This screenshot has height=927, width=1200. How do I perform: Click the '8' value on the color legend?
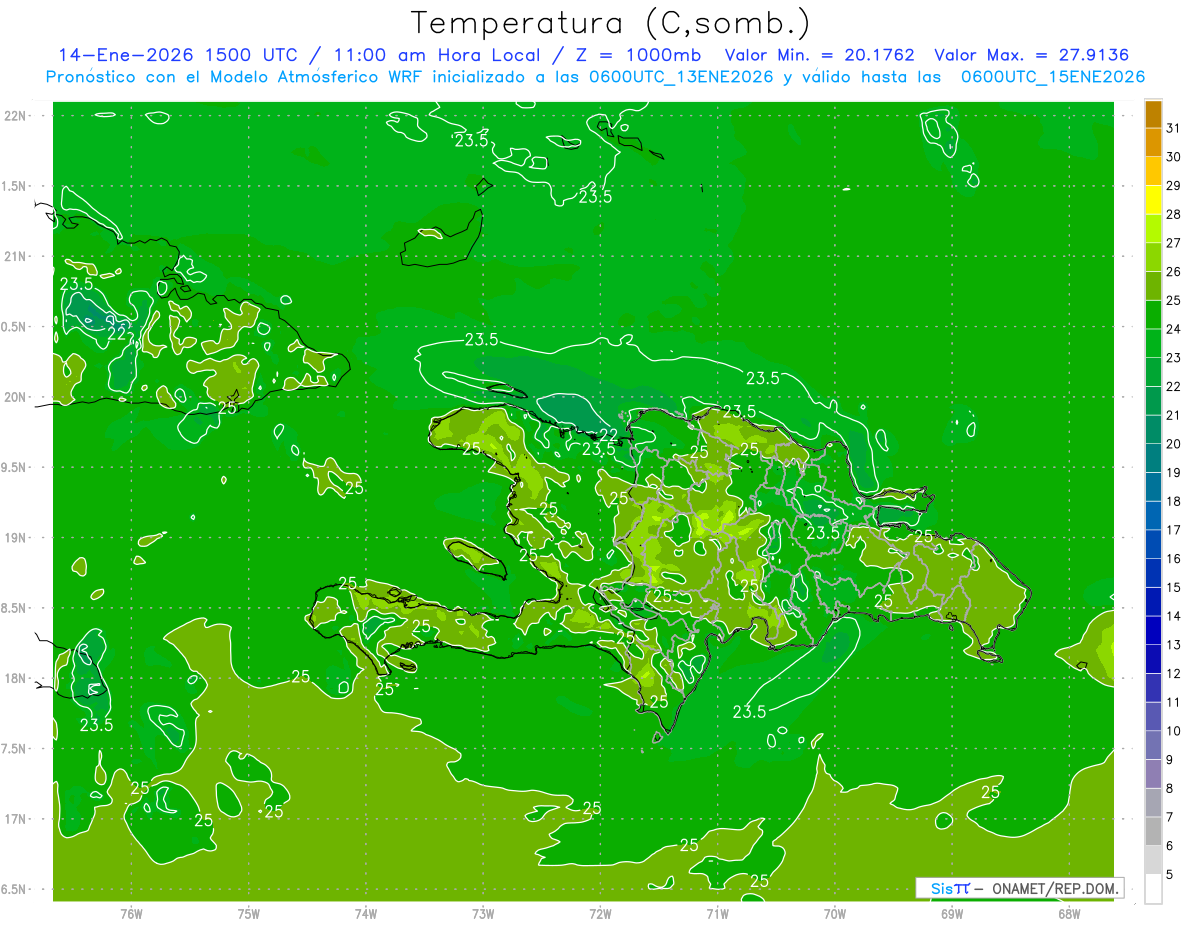(x=1169, y=789)
